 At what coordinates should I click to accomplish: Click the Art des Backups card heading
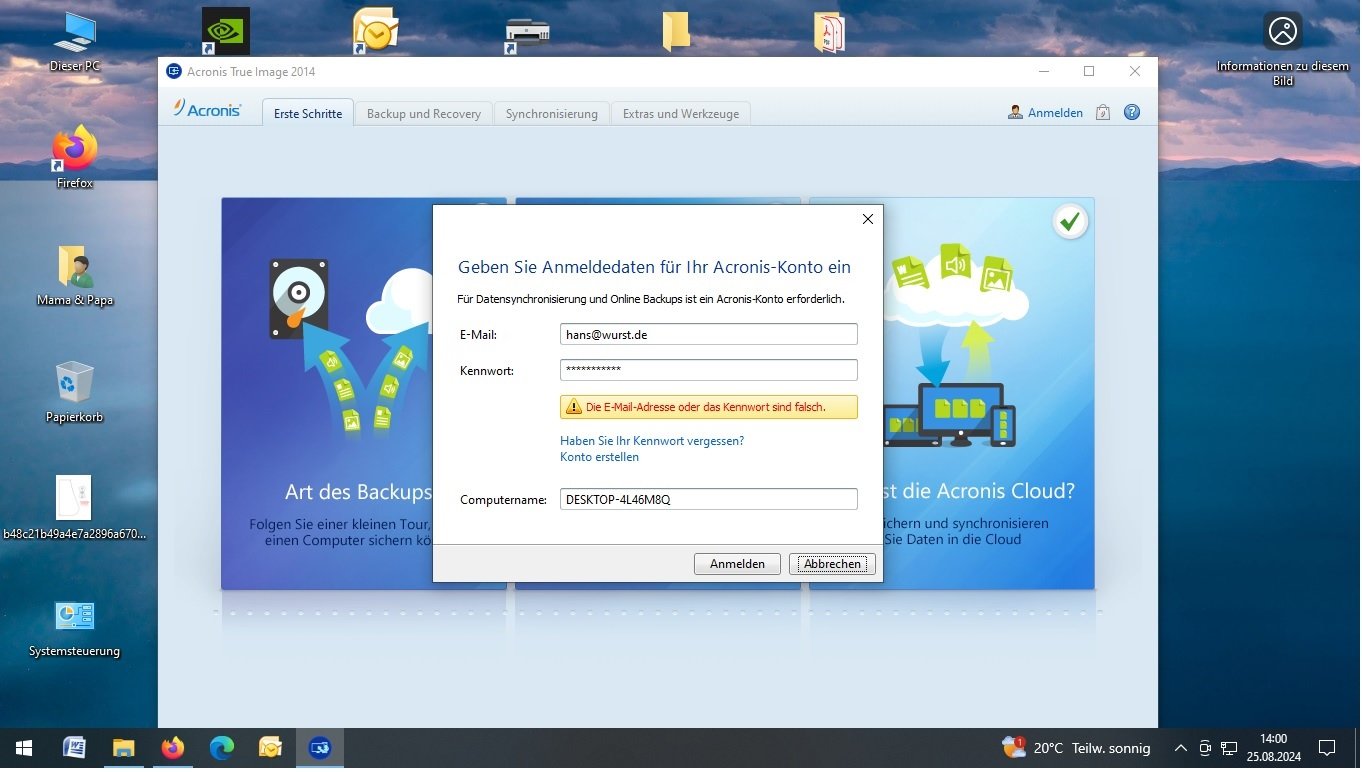[x=358, y=491]
